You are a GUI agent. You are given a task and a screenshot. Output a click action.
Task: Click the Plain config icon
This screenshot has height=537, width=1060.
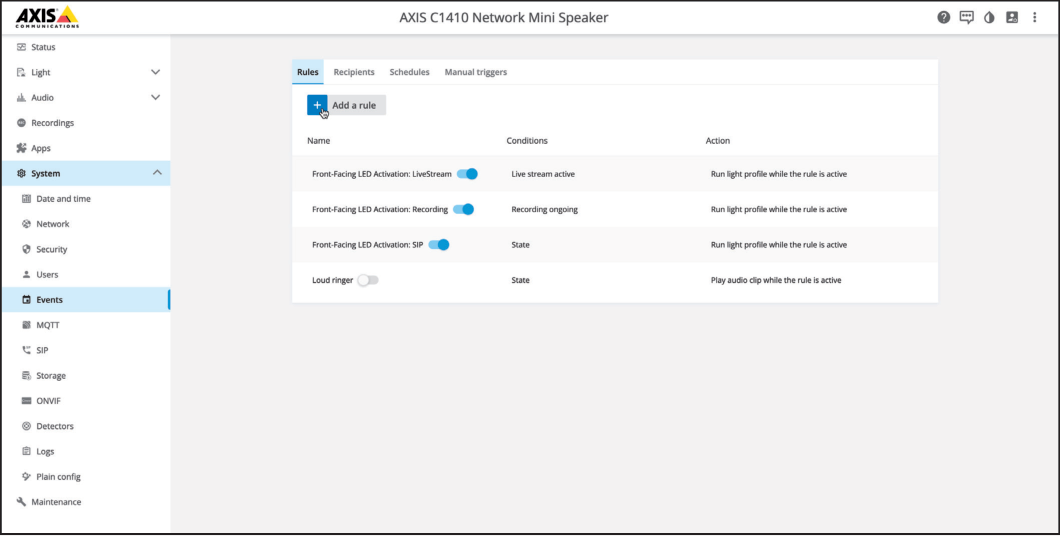pos(26,477)
